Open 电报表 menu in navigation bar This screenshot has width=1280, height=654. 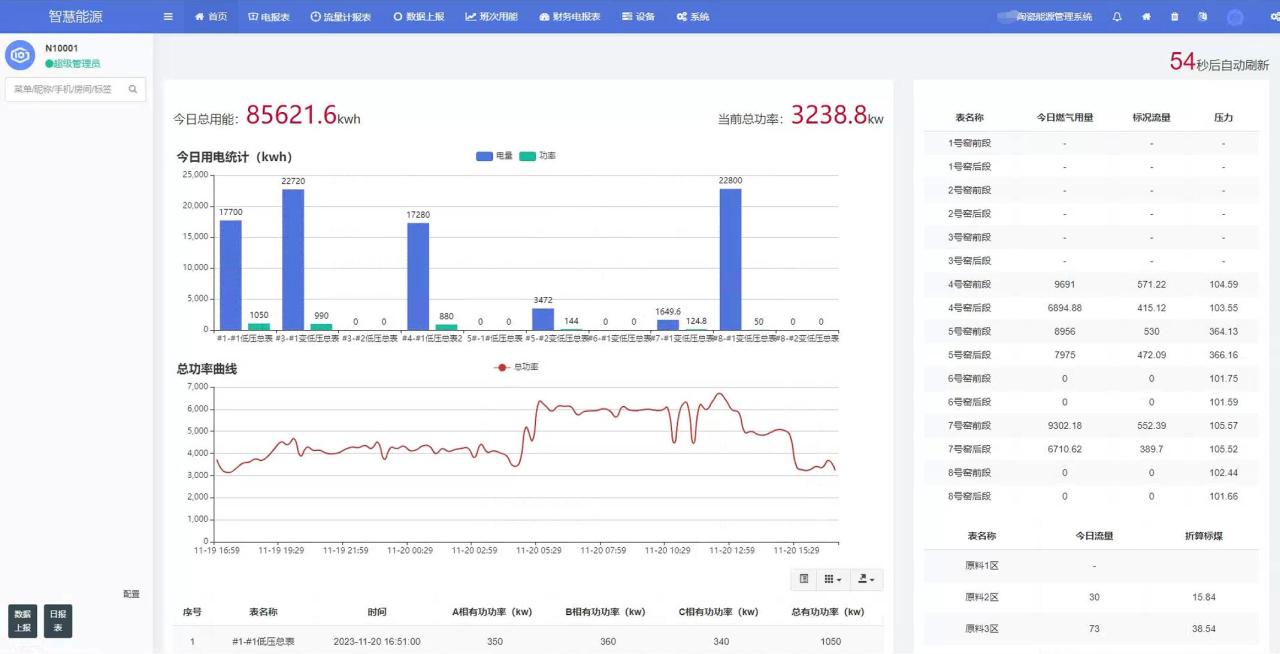[269, 17]
